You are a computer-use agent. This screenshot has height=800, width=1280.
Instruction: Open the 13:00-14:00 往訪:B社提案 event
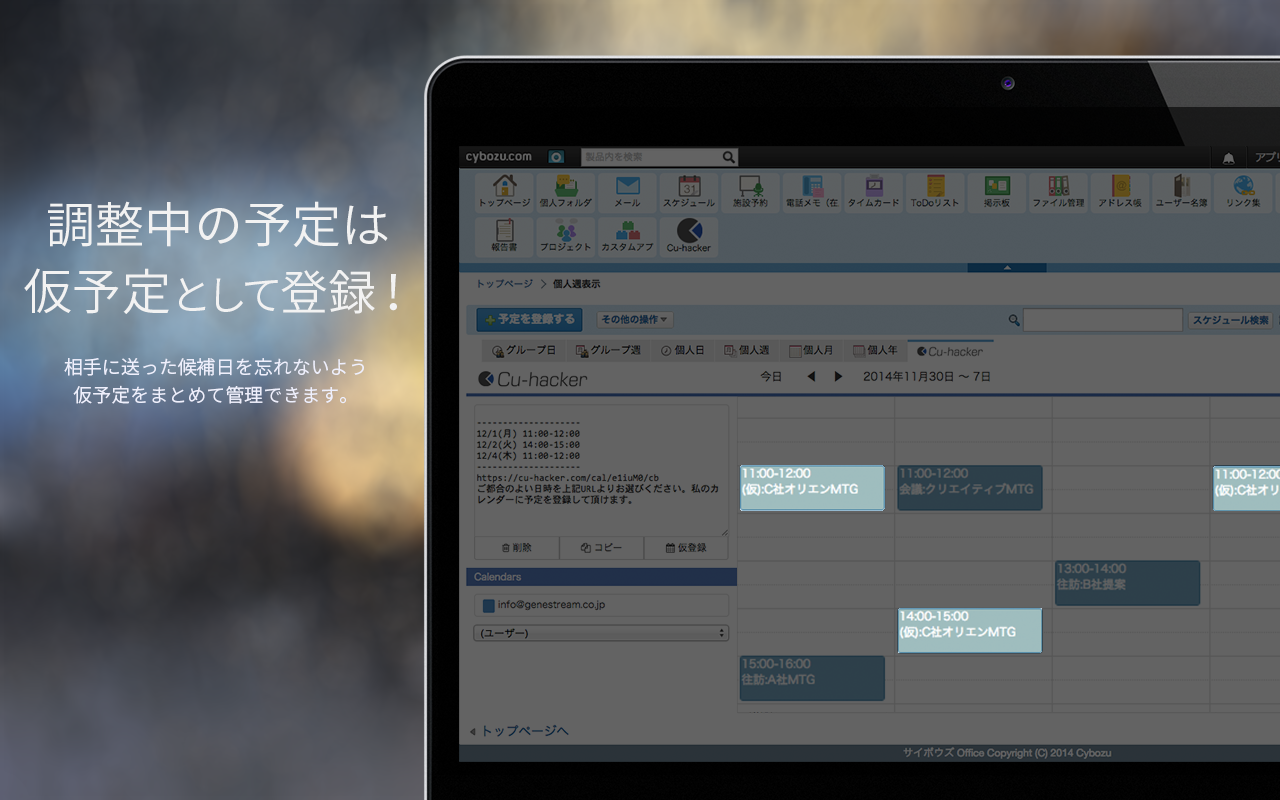(x=1127, y=583)
